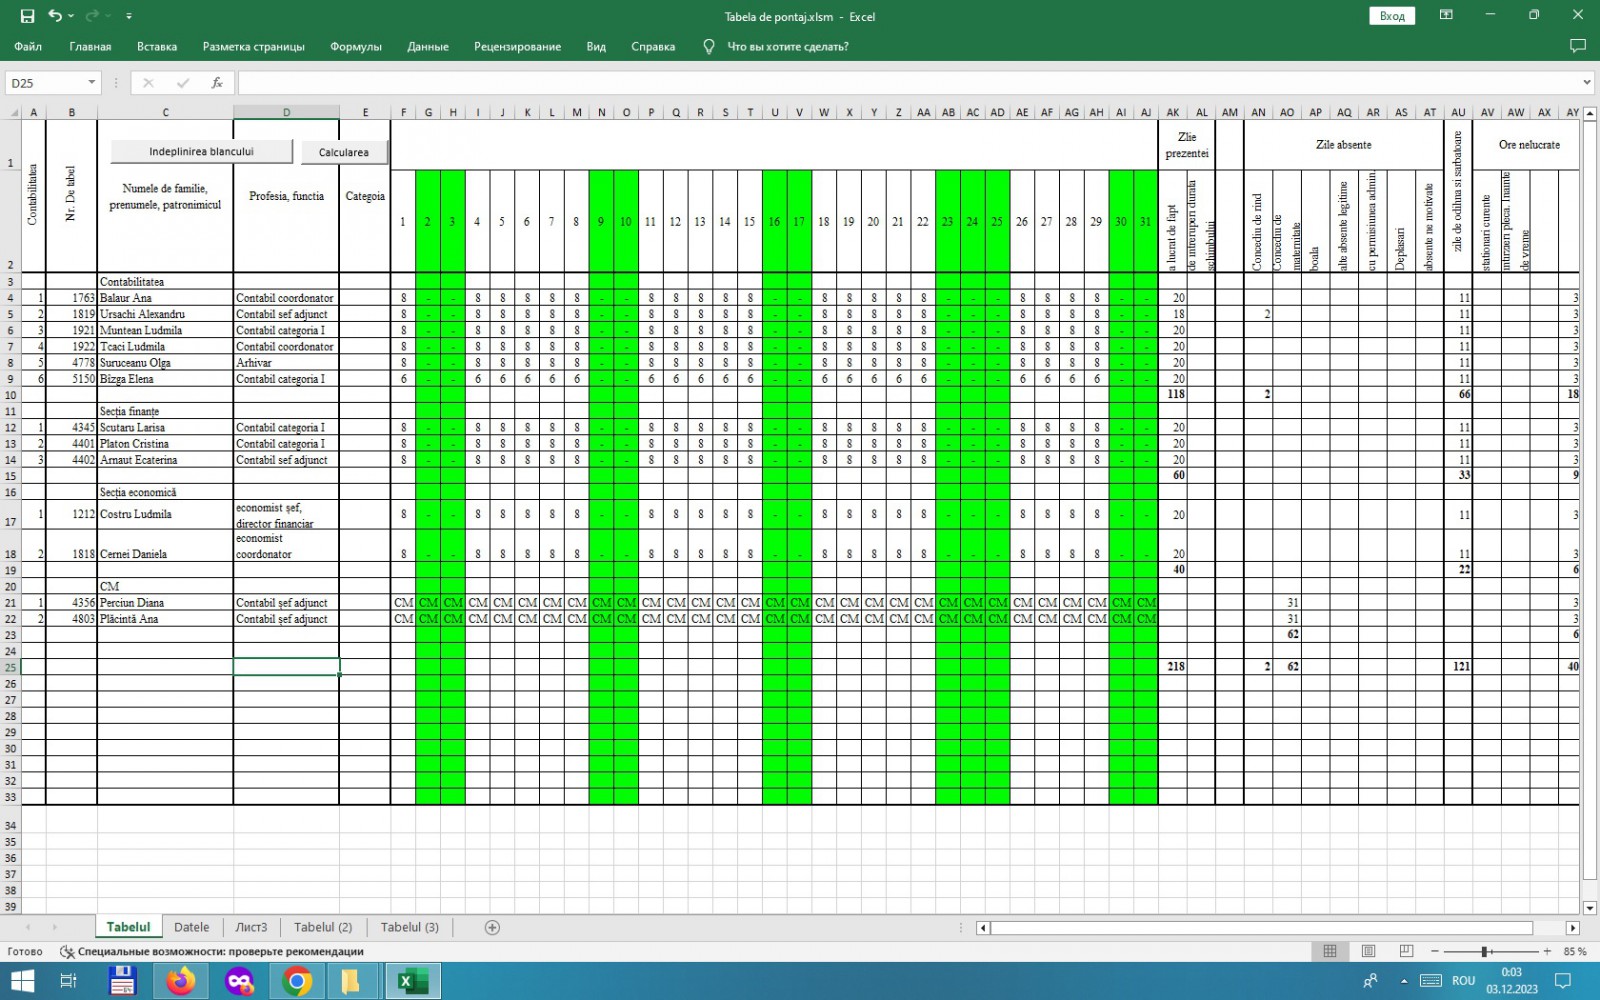Launch Google Chrome from the taskbar

click(297, 981)
